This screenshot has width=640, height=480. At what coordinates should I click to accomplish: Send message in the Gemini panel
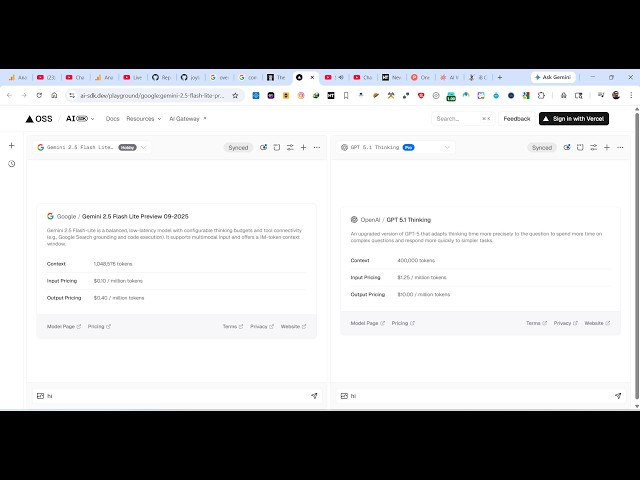pos(314,396)
